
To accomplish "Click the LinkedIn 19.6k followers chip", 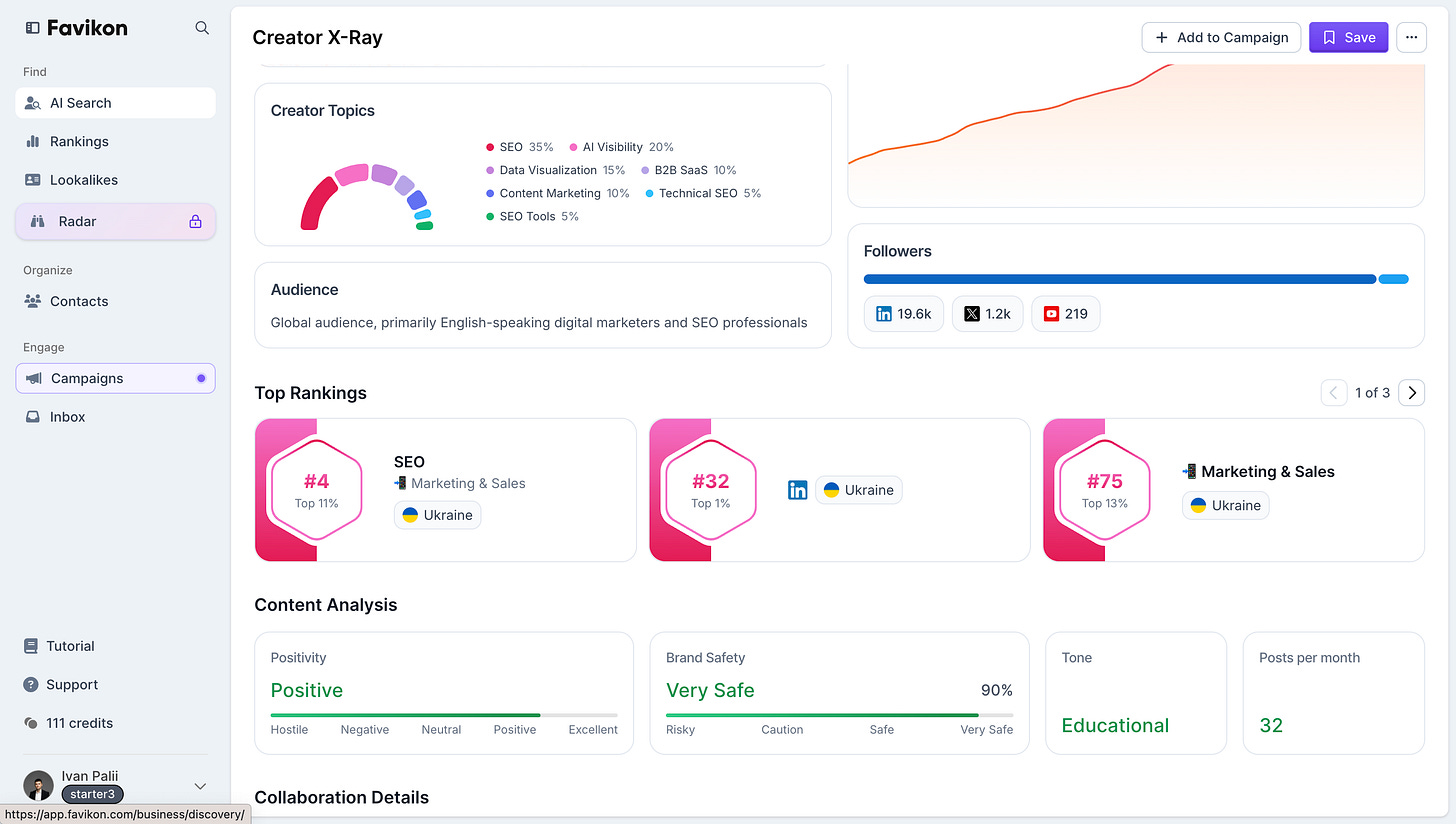I will [x=904, y=314].
